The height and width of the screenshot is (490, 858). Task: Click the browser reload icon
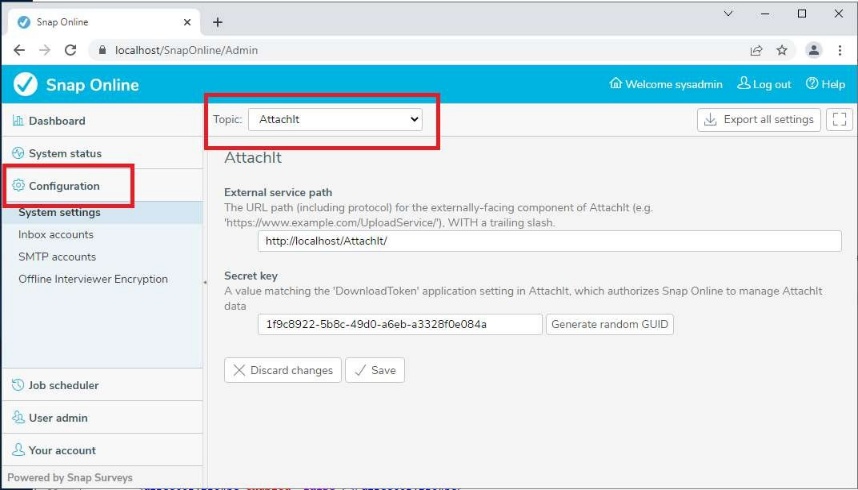71,50
